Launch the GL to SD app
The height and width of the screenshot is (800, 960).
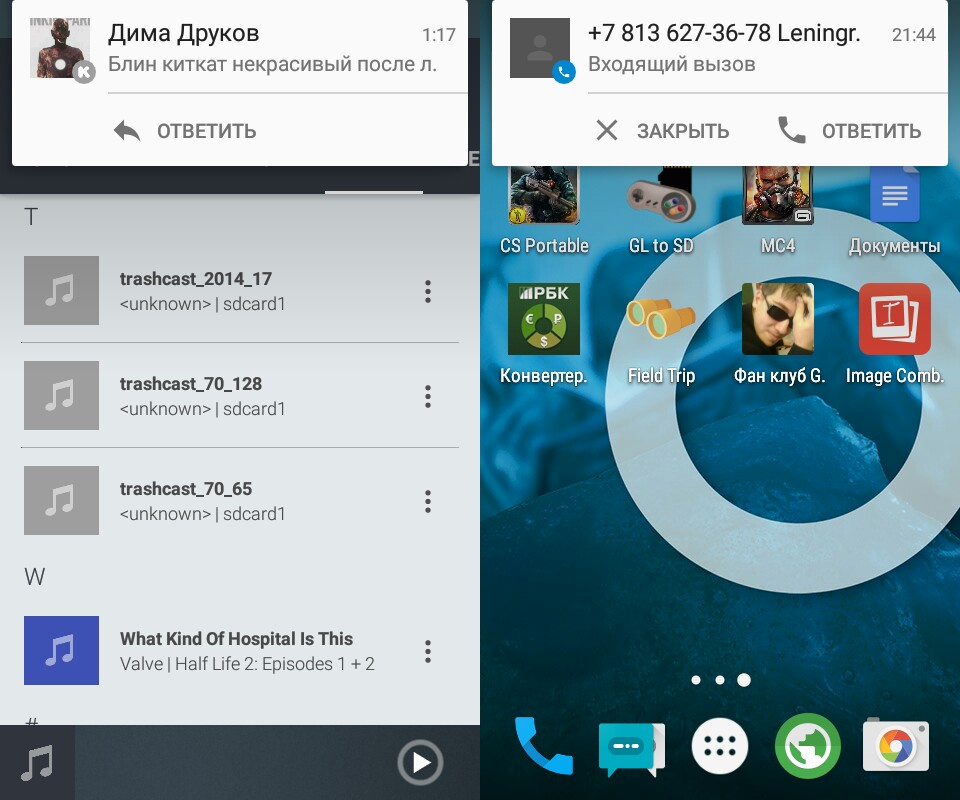tap(661, 196)
